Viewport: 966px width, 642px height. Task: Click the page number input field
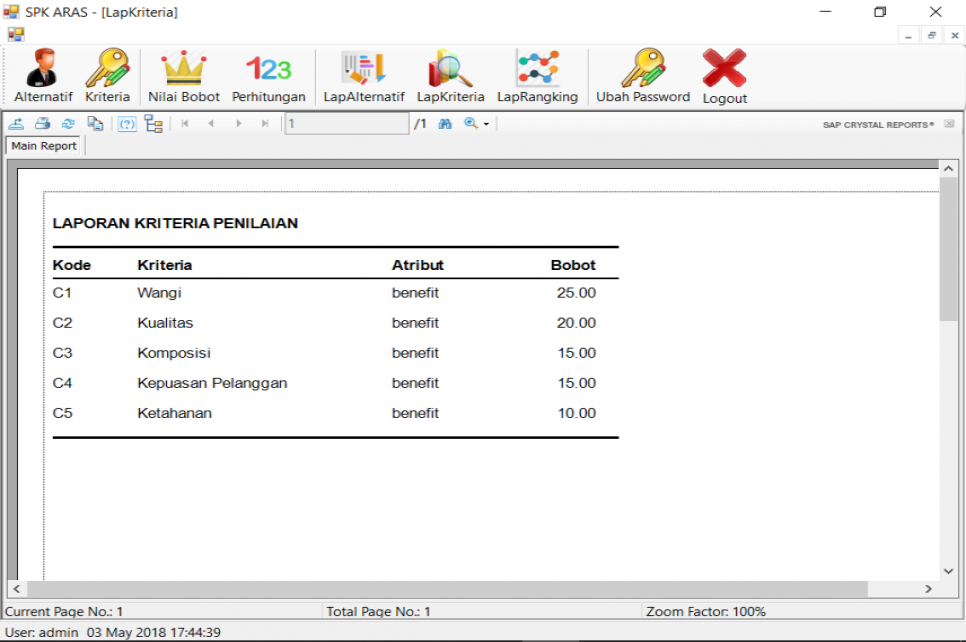pos(346,124)
